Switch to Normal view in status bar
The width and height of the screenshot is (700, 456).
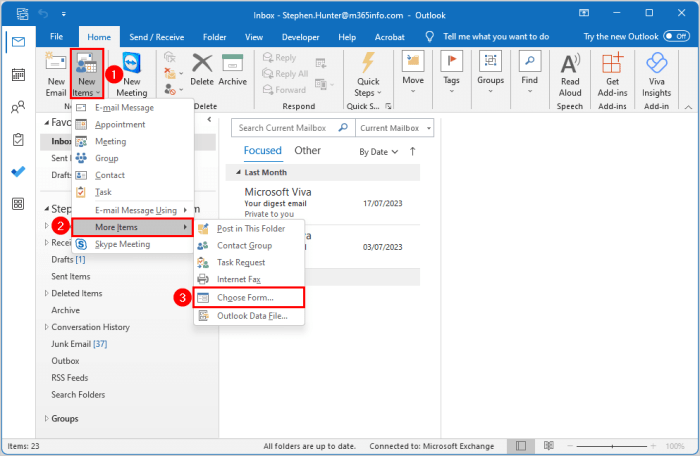(521, 446)
